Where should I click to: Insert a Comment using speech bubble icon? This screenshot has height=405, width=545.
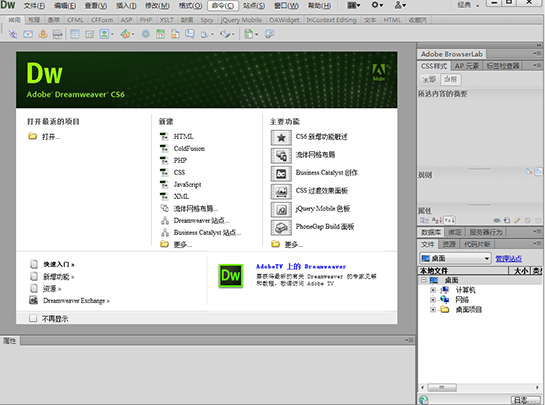pos(189,34)
